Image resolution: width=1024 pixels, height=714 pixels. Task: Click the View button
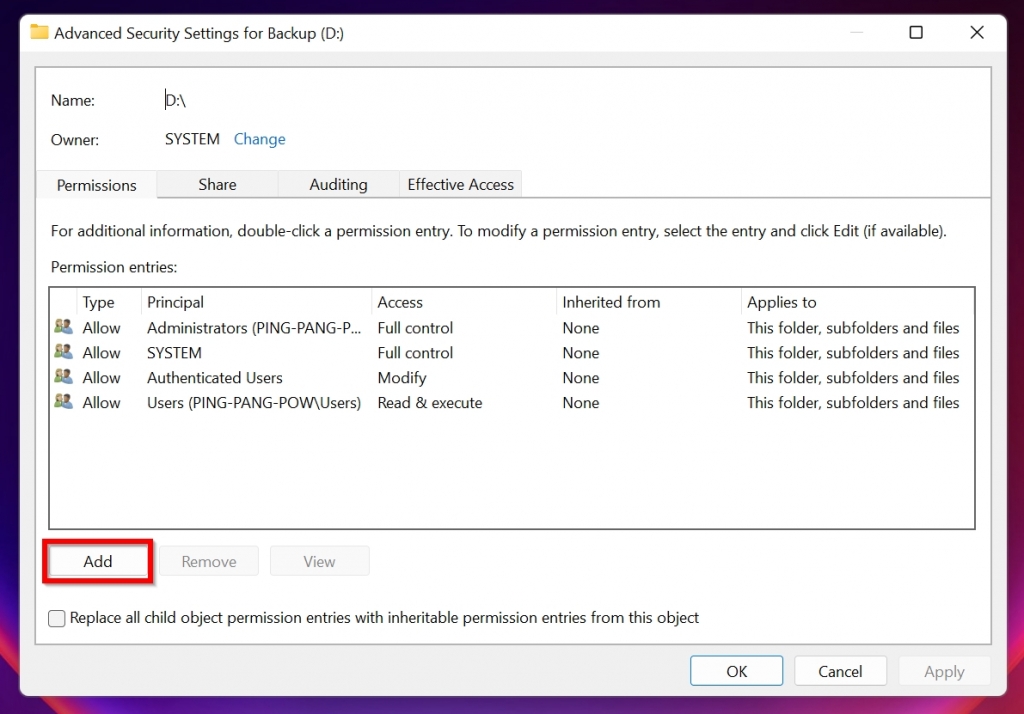[319, 561]
